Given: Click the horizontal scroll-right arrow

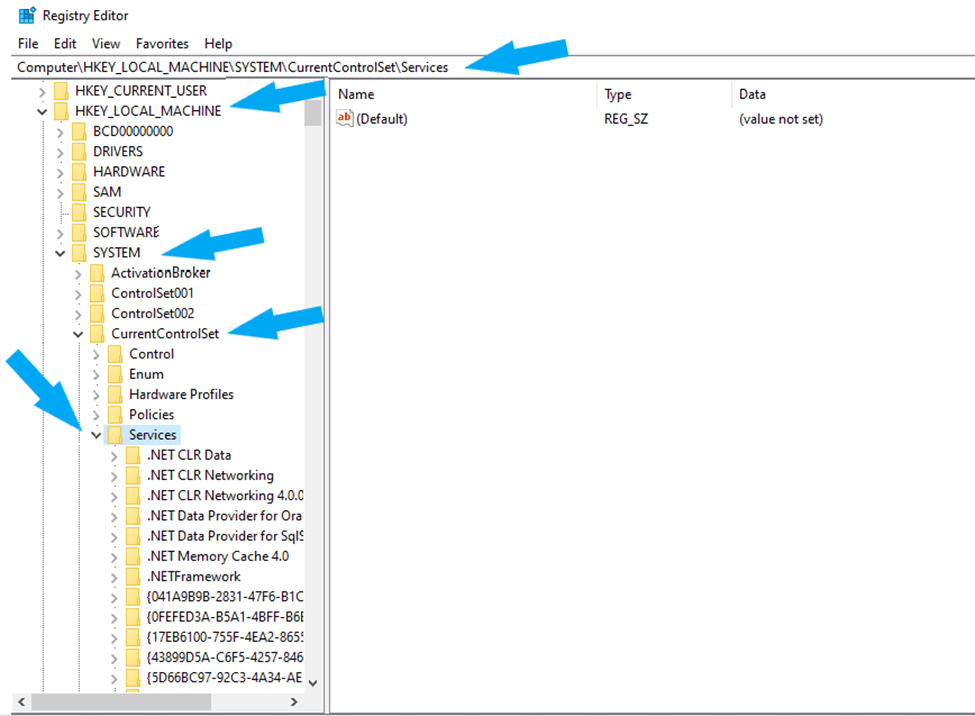Looking at the screenshot, I should click(294, 702).
